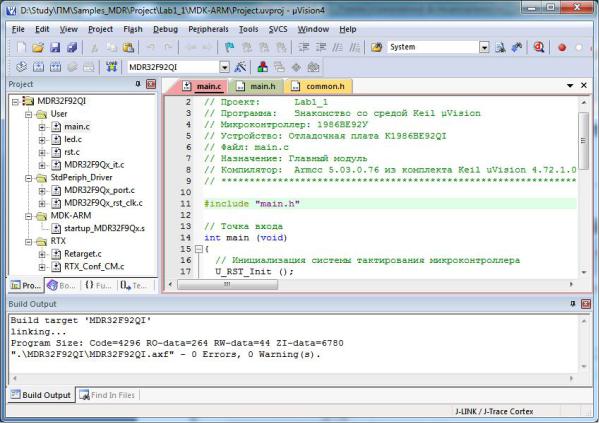The width and height of the screenshot is (599, 423).
Task: Build the target using the Build icon
Action: [38, 67]
